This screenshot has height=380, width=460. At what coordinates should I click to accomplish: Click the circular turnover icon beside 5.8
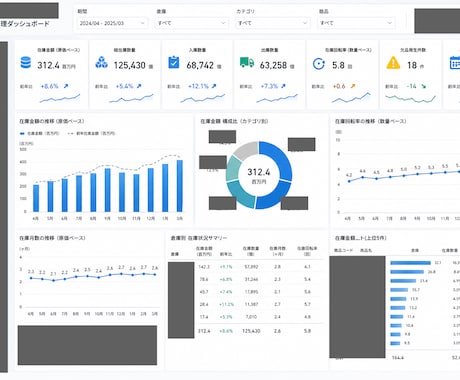click(319, 64)
